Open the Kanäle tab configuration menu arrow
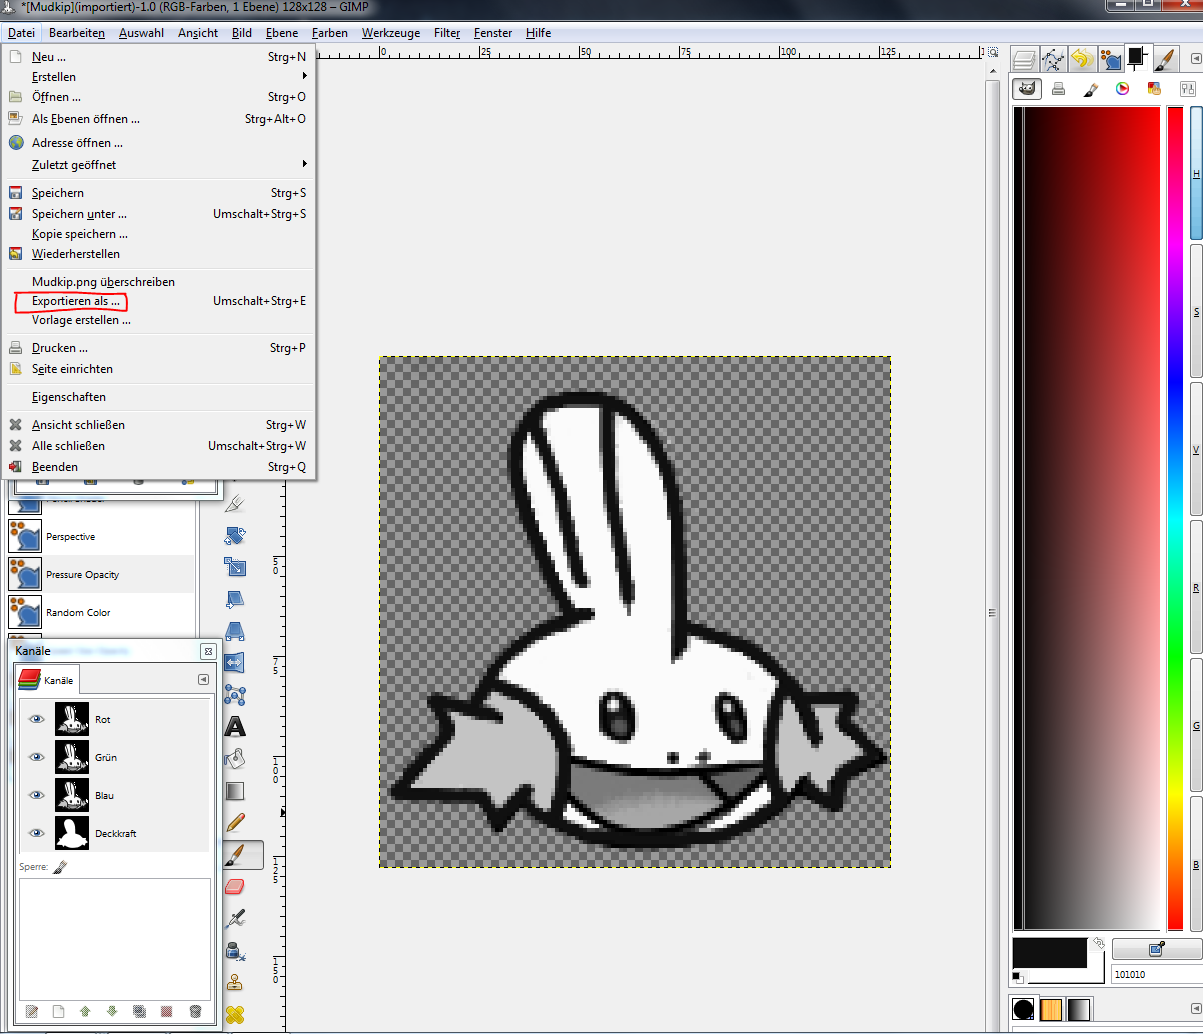Screen dimensions: 1203x1034 click(203, 679)
